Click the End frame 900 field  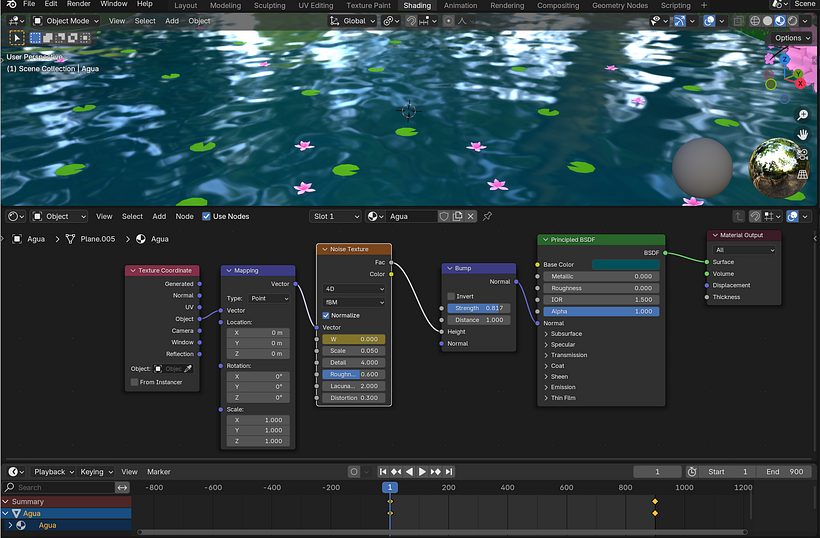click(x=784, y=472)
